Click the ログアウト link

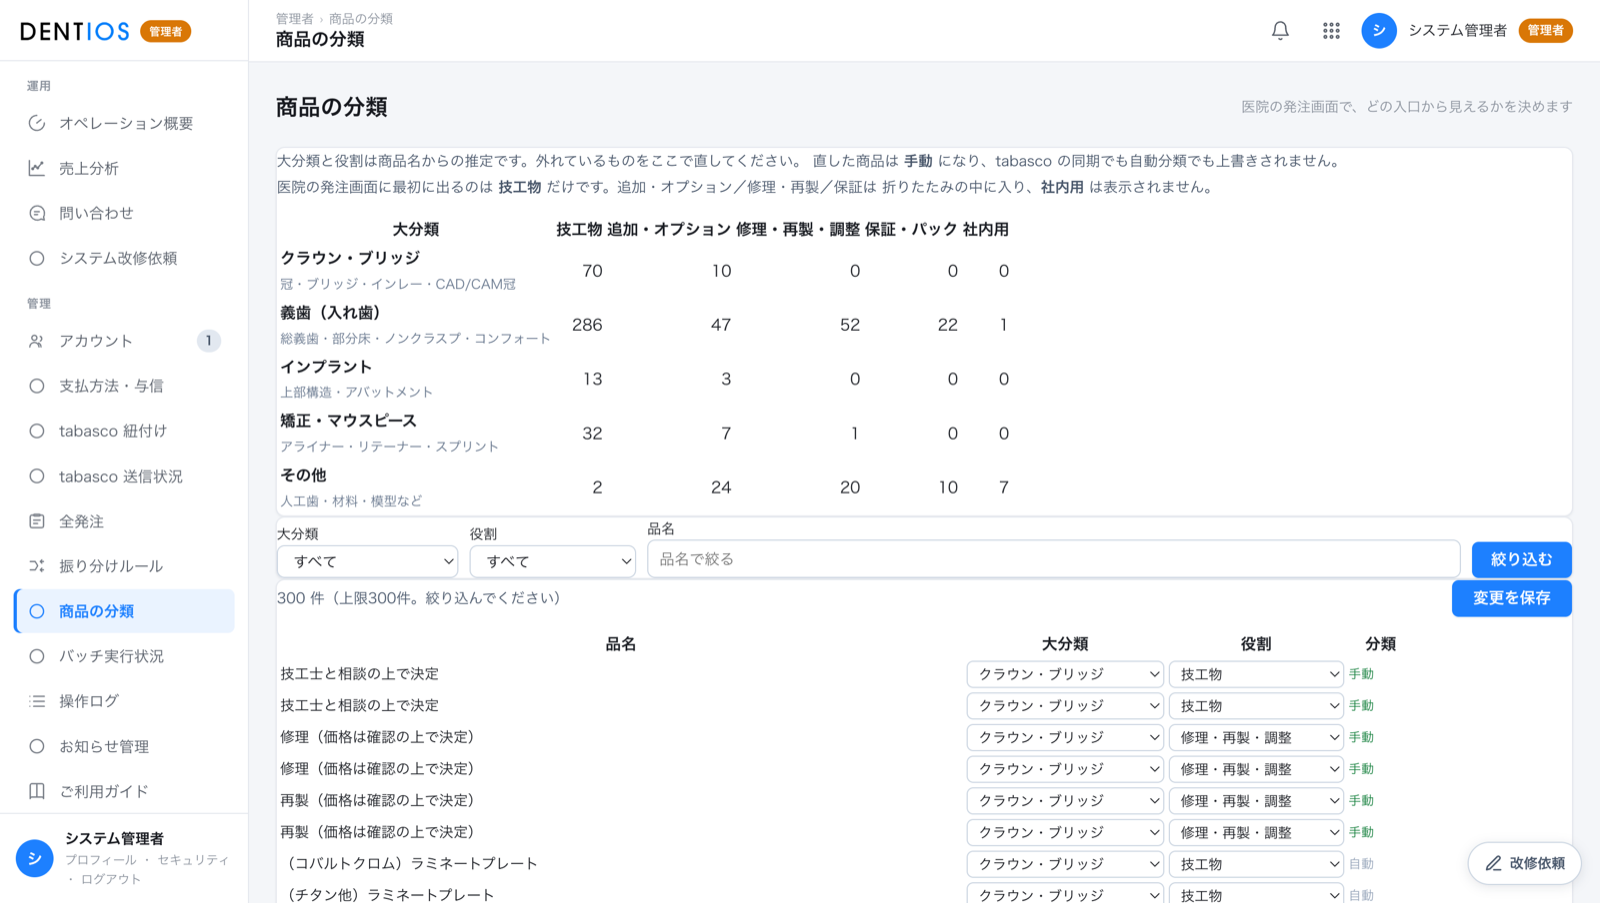(111, 879)
